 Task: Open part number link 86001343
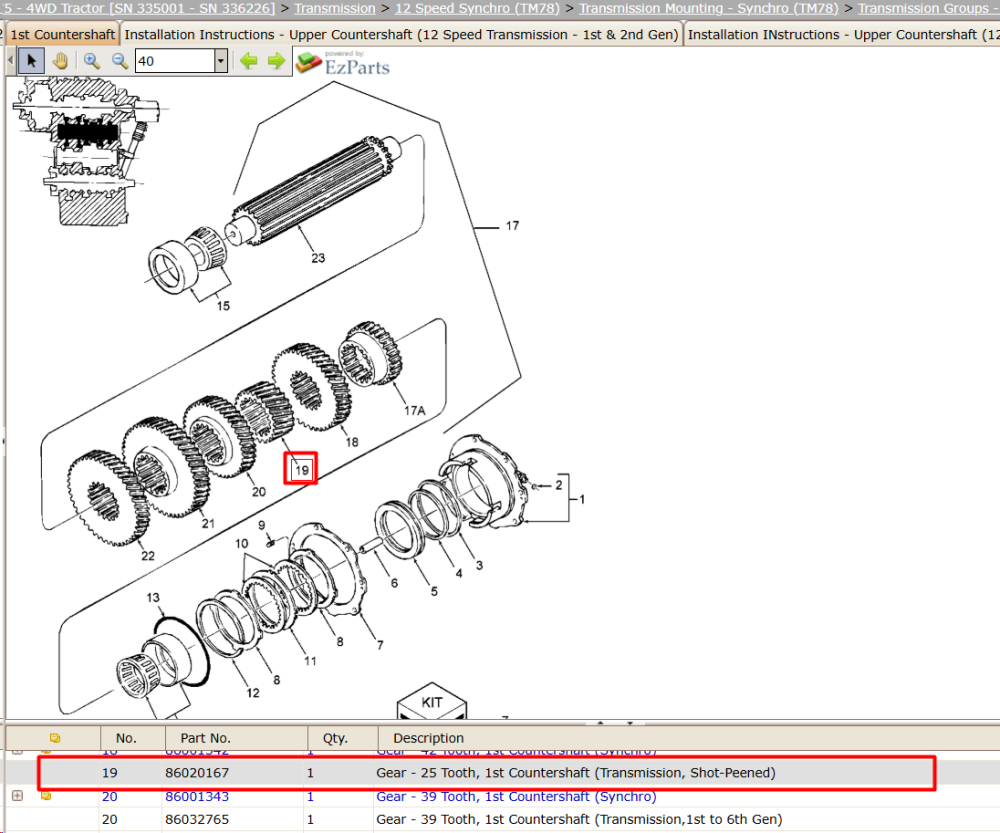196,796
